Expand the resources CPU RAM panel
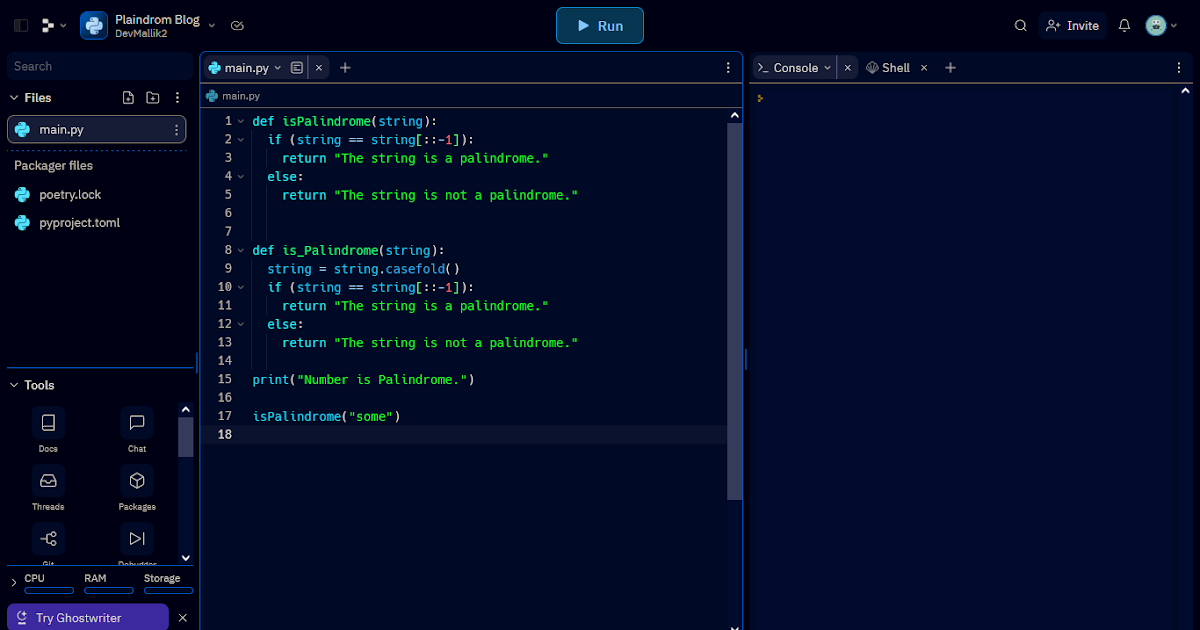Viewport: 1200px width, 630px height. (13, 582)
